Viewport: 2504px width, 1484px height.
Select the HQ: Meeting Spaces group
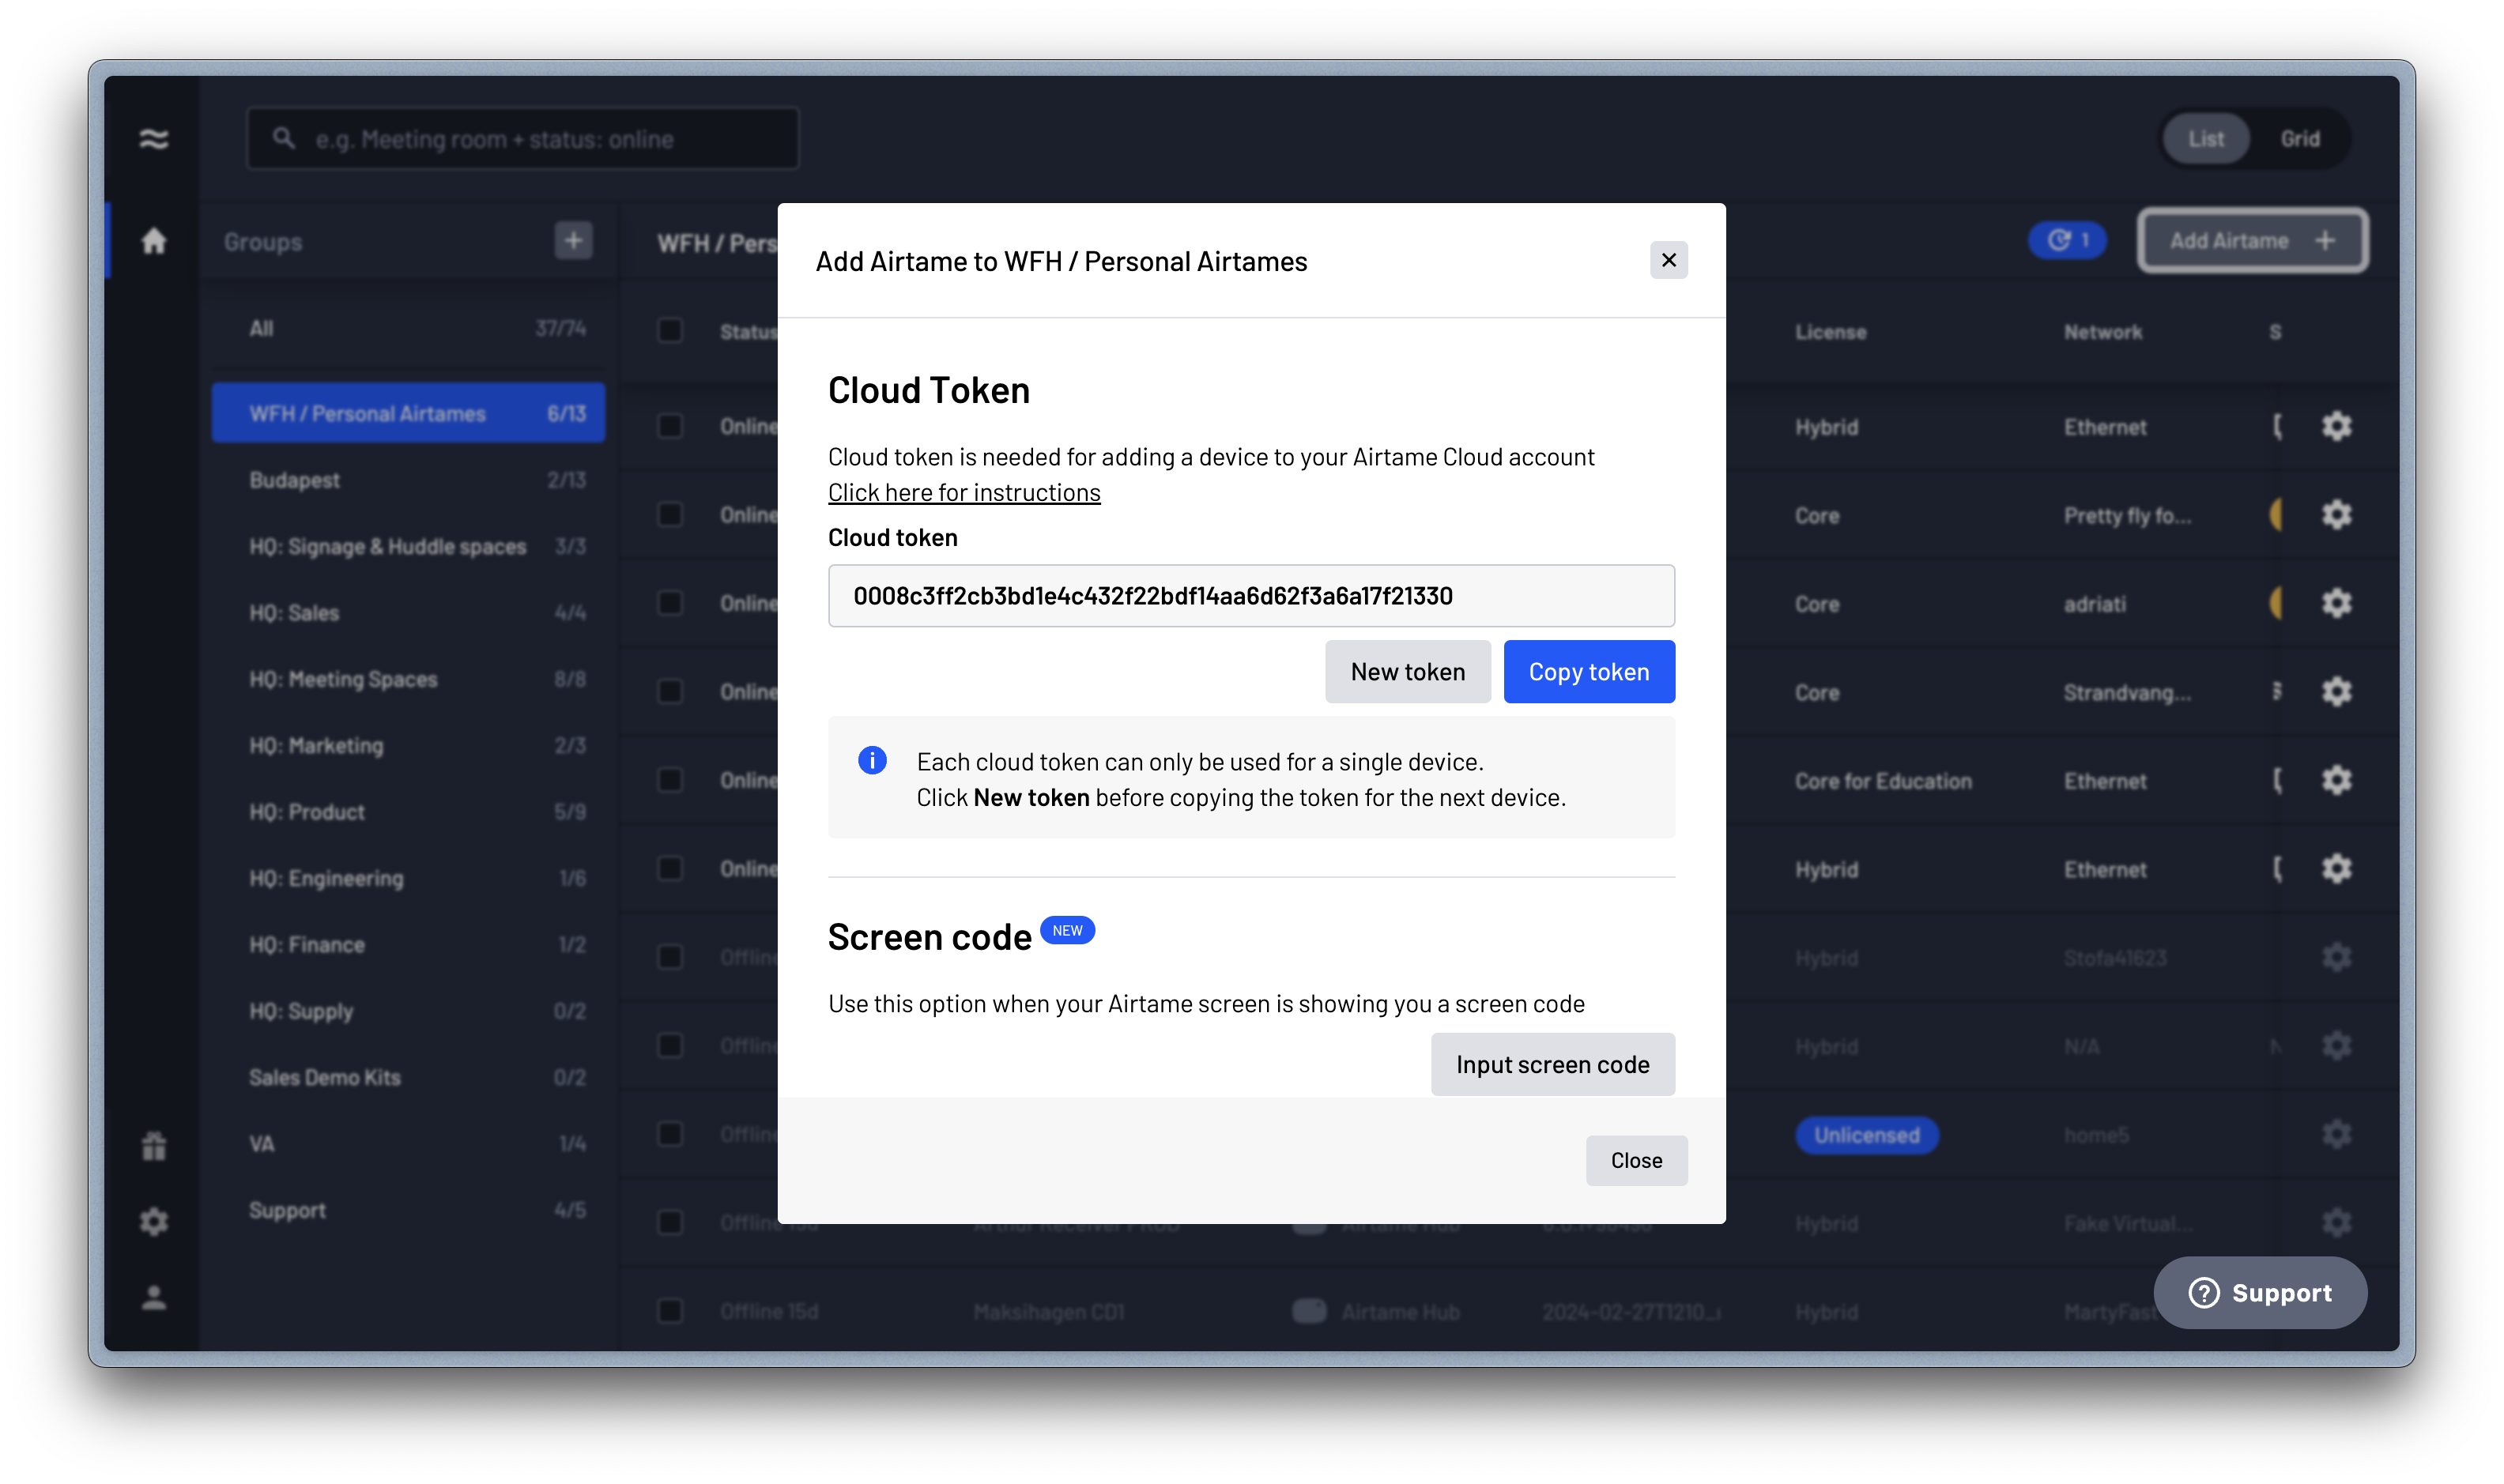[x=408, y=679]
